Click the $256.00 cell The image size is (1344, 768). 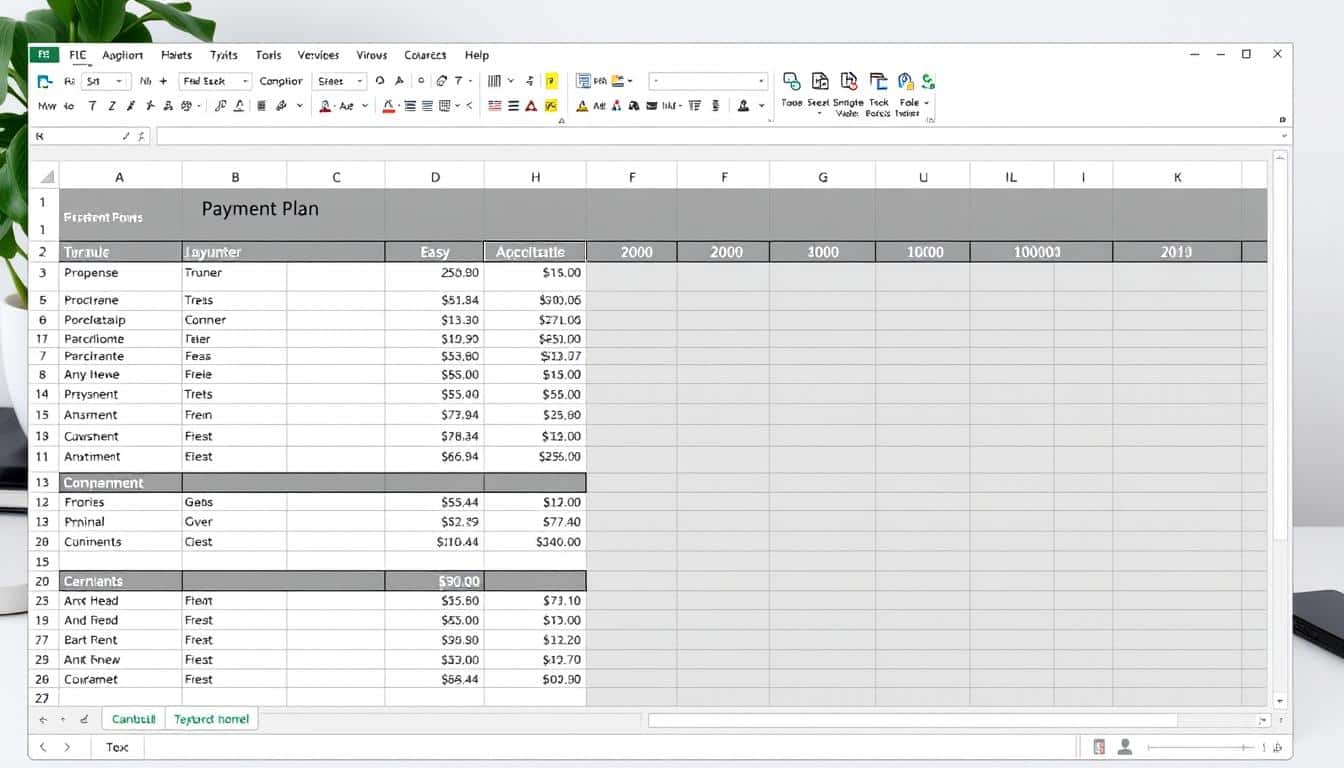[x=535, y=456]
